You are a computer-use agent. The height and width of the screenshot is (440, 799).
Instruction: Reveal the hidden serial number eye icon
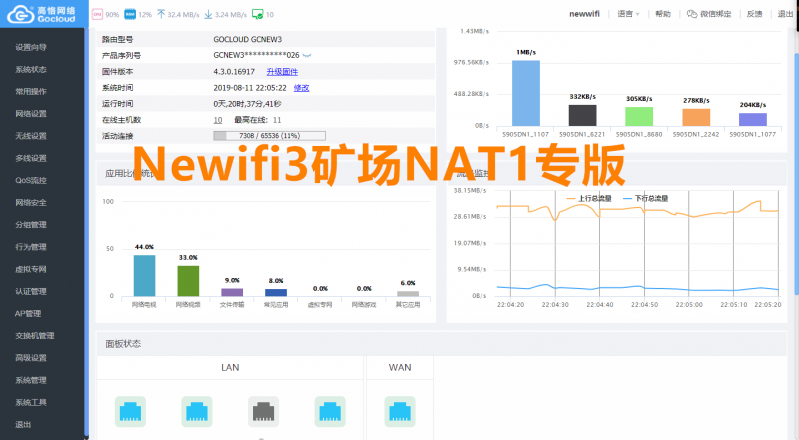click(x=307, y=55)
